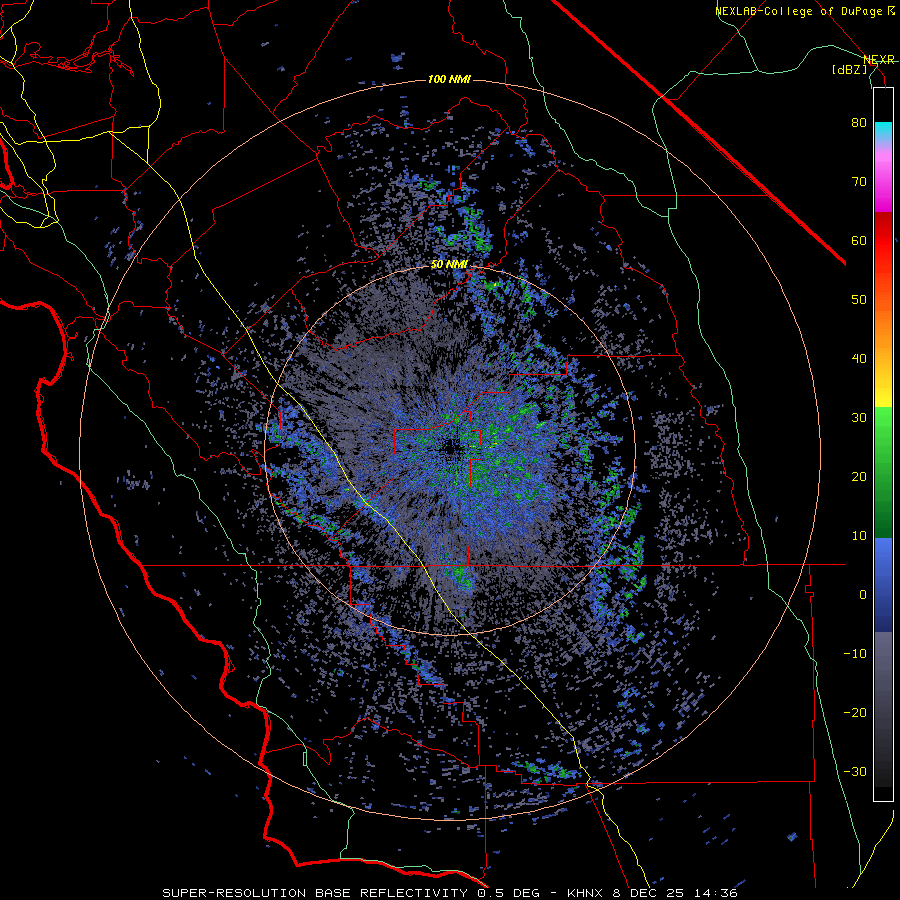Click the '50 NMI' range ring label

tap(449, 265)
